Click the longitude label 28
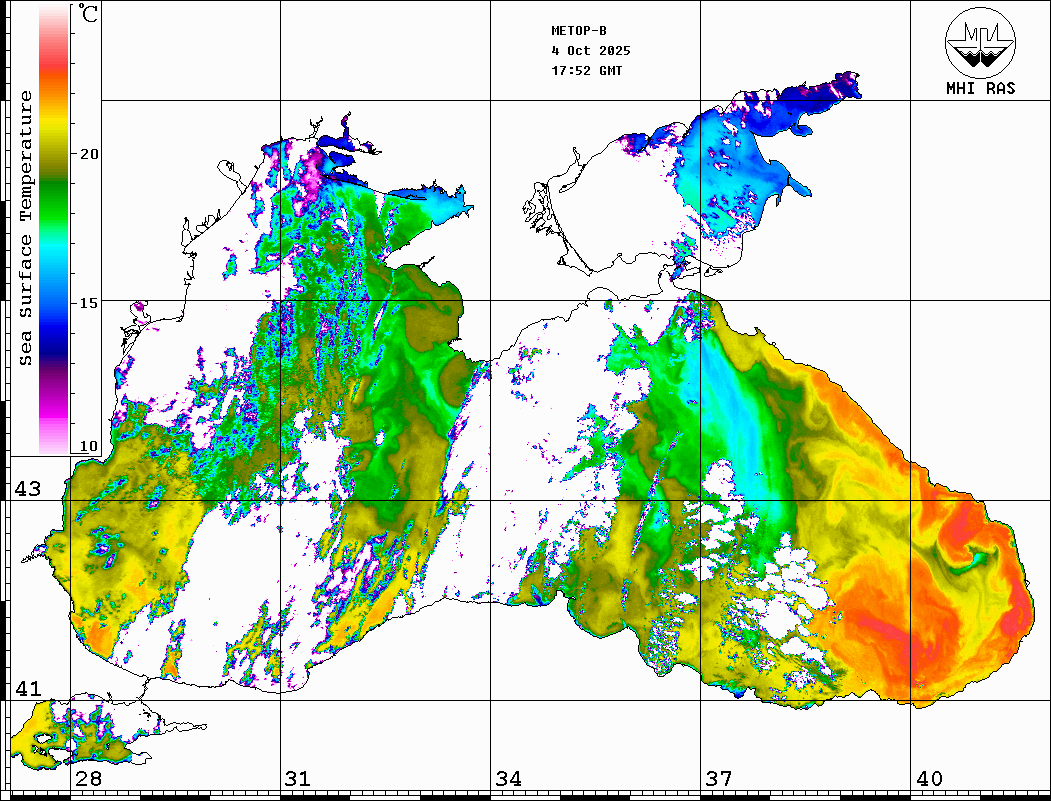 pos(88,779)
